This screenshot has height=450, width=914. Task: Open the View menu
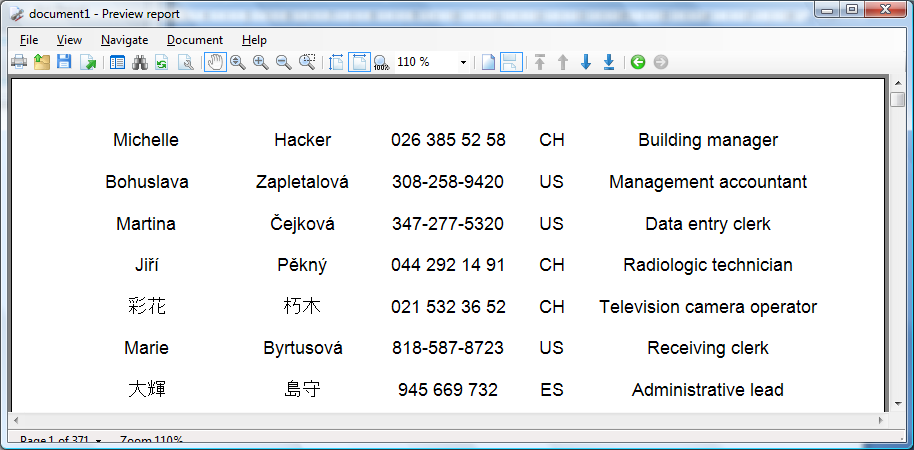(69, 40)
